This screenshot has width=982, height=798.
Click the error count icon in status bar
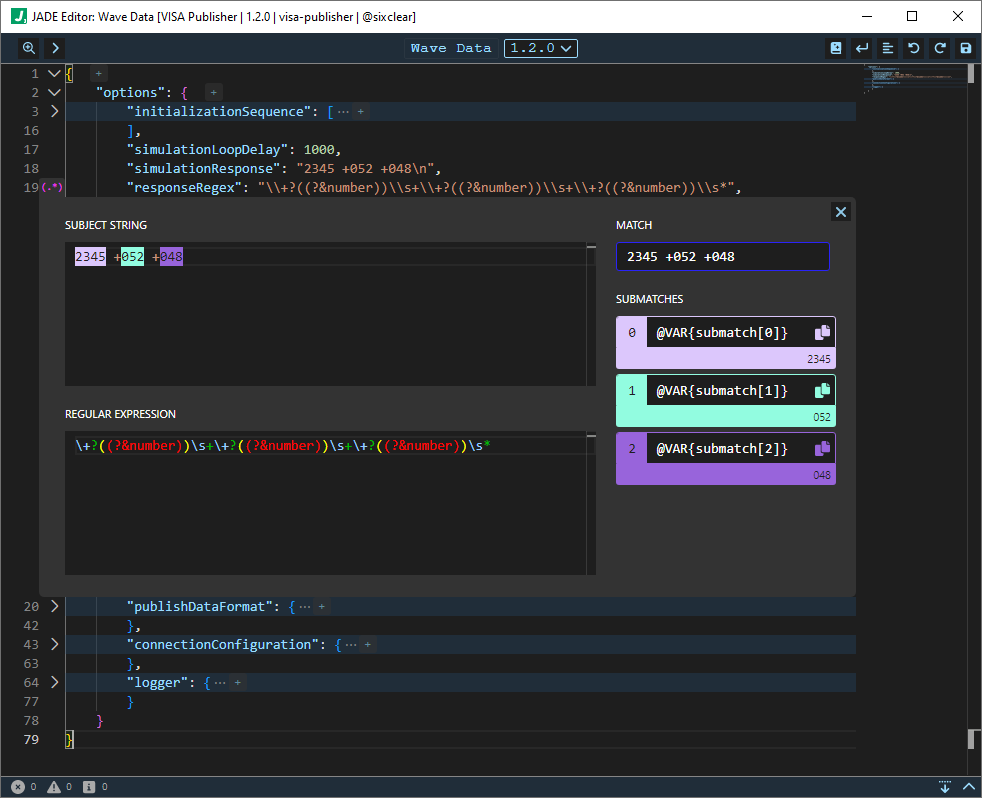18,786
